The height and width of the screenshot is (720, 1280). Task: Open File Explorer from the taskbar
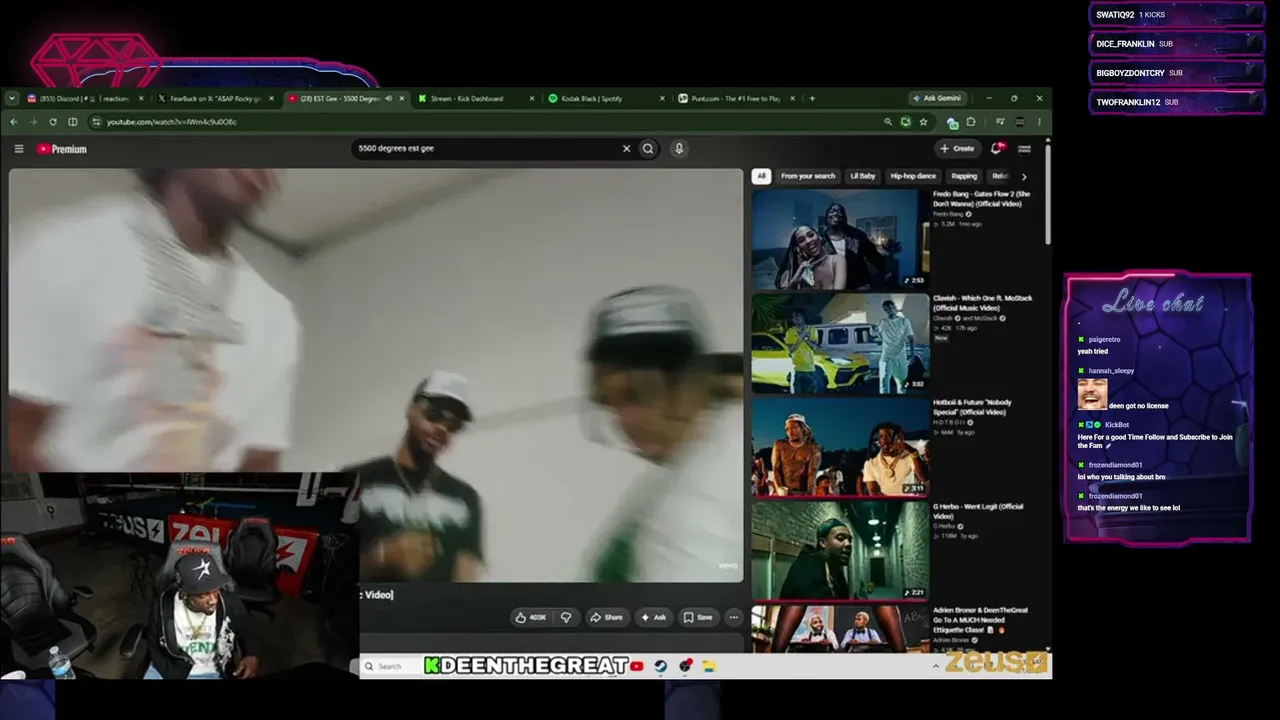[x=708, y=666]
